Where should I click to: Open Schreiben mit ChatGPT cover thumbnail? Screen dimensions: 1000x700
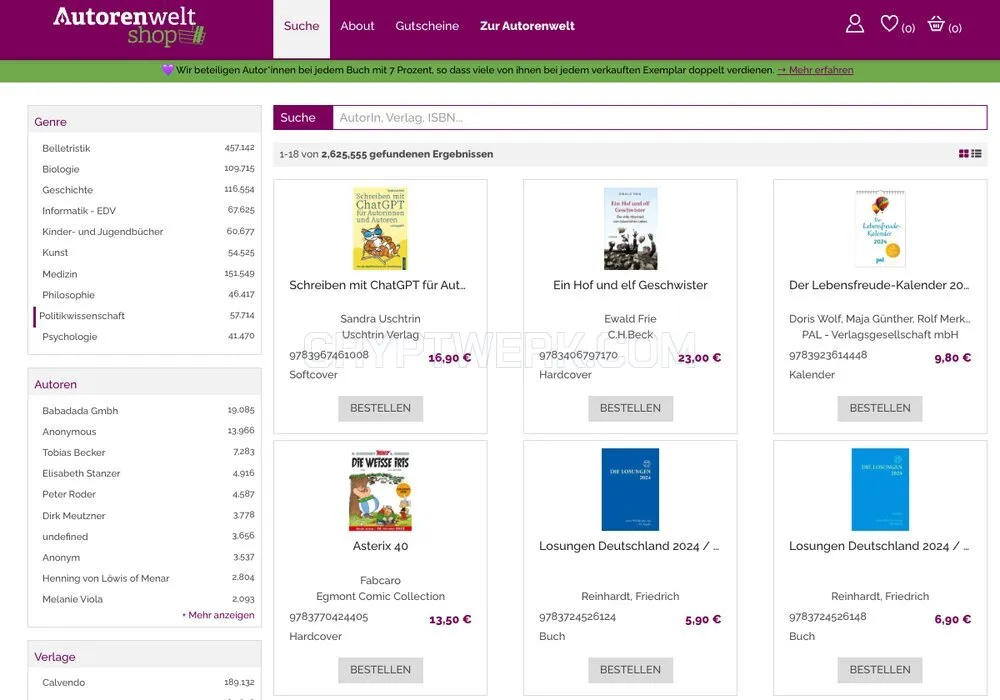pos(380,228)
